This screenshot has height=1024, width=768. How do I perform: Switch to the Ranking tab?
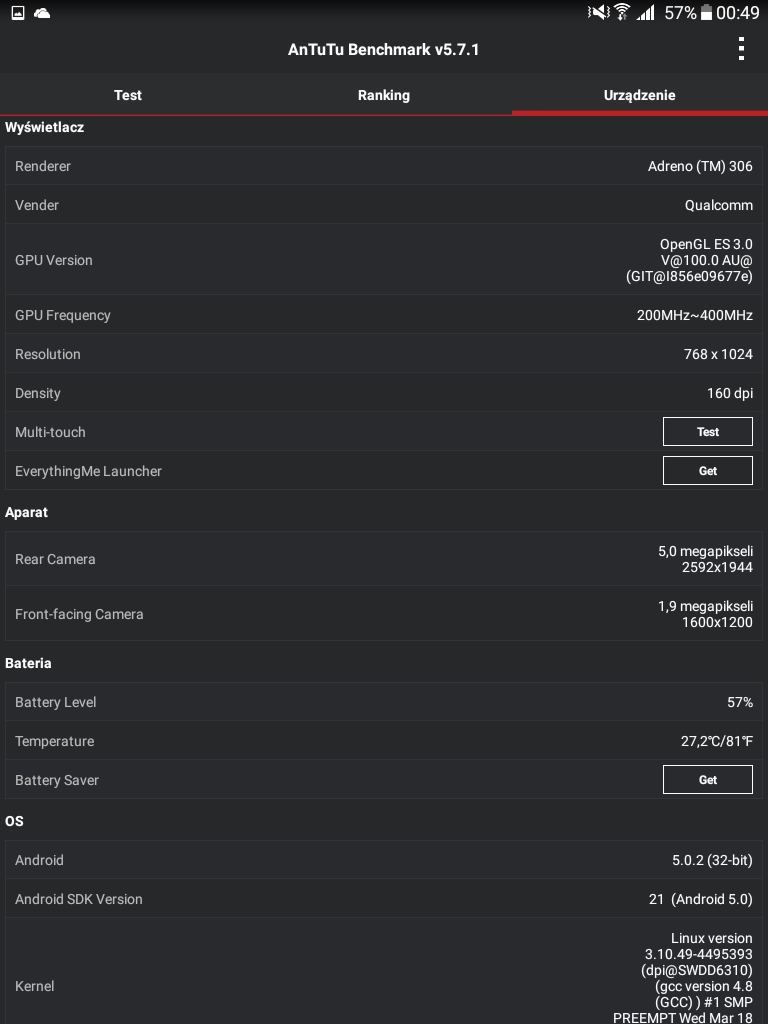click(x=384, y=95)
